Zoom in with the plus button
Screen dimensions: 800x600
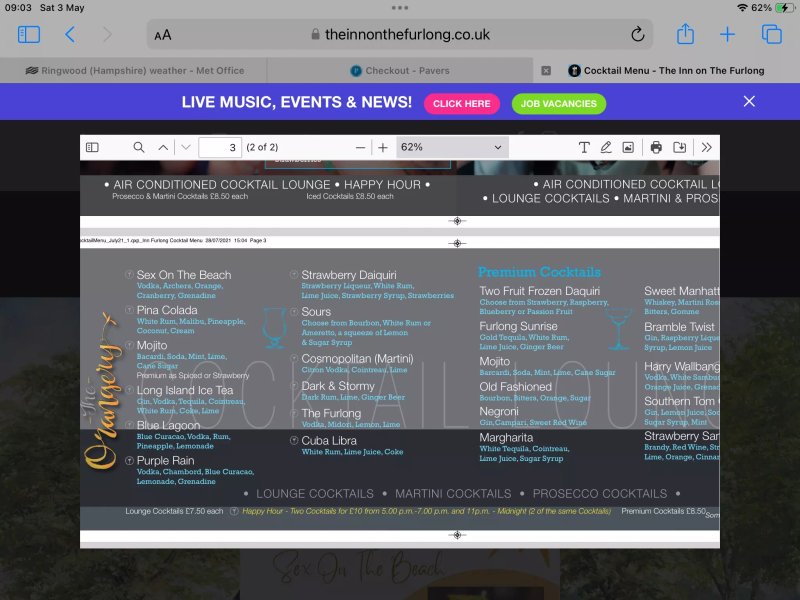click(383, 147)
